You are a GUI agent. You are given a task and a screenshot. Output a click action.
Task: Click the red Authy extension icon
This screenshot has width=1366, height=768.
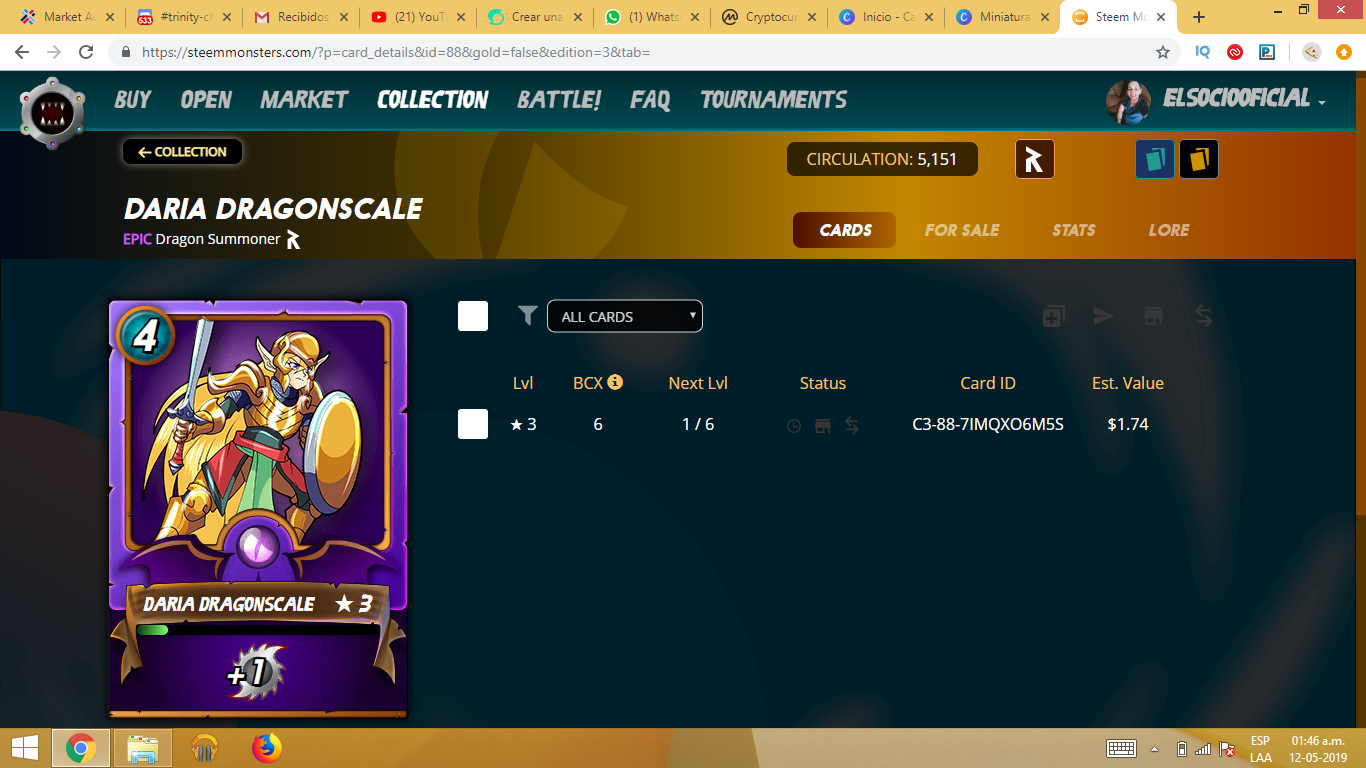click(1235, 52)
